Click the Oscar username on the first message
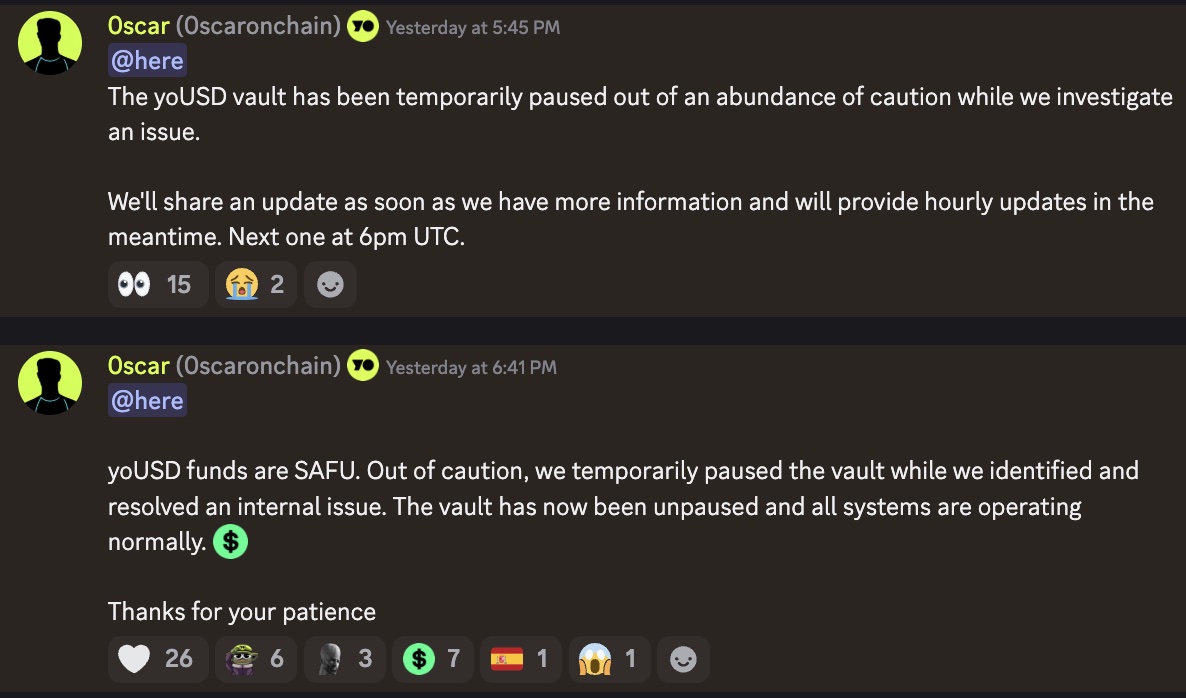Screen dimensions: 1186x698 (138, 26)
